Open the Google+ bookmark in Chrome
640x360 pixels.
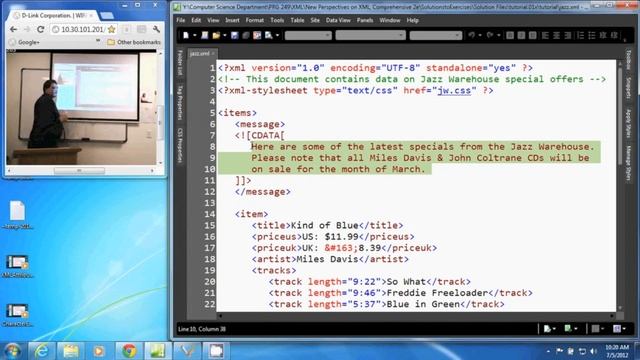(x=24, y=42)
